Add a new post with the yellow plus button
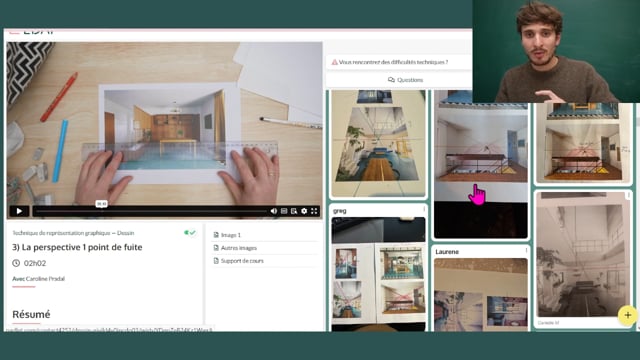 coord(628,316)
